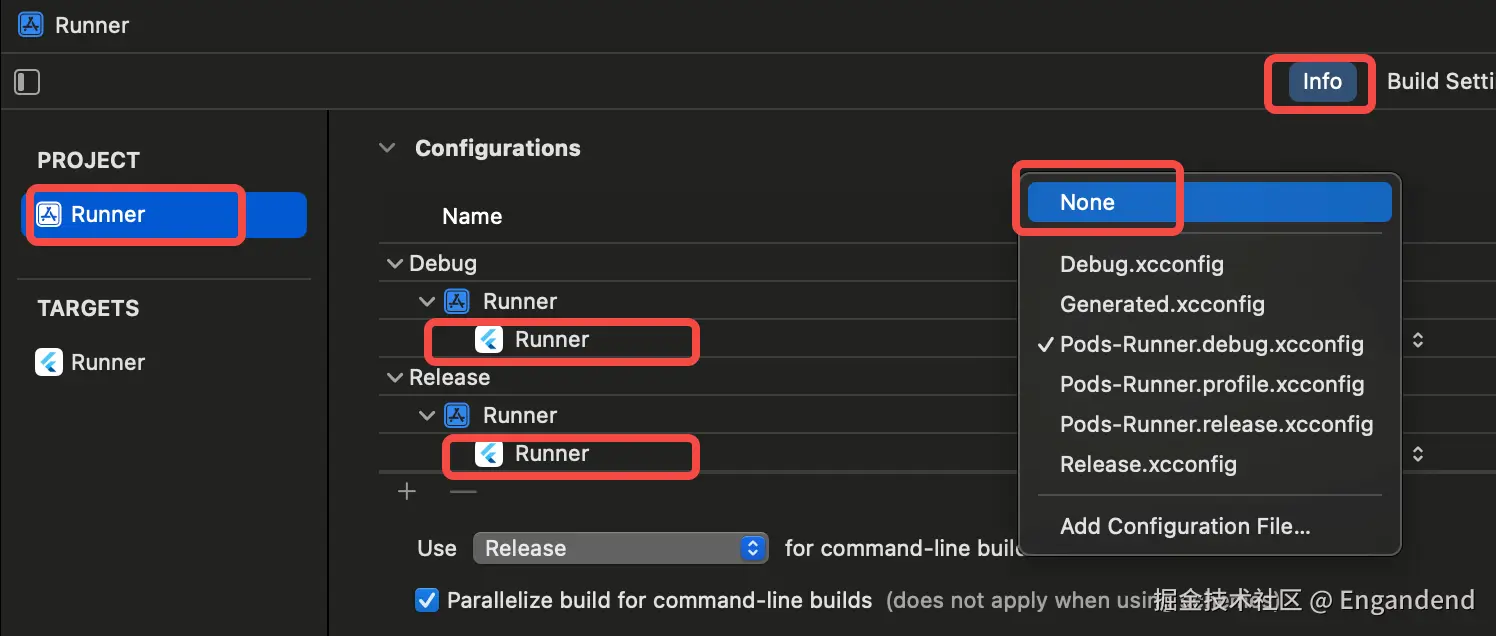
Task: Open the Build Settings tab
Action: pos(1440,82)
